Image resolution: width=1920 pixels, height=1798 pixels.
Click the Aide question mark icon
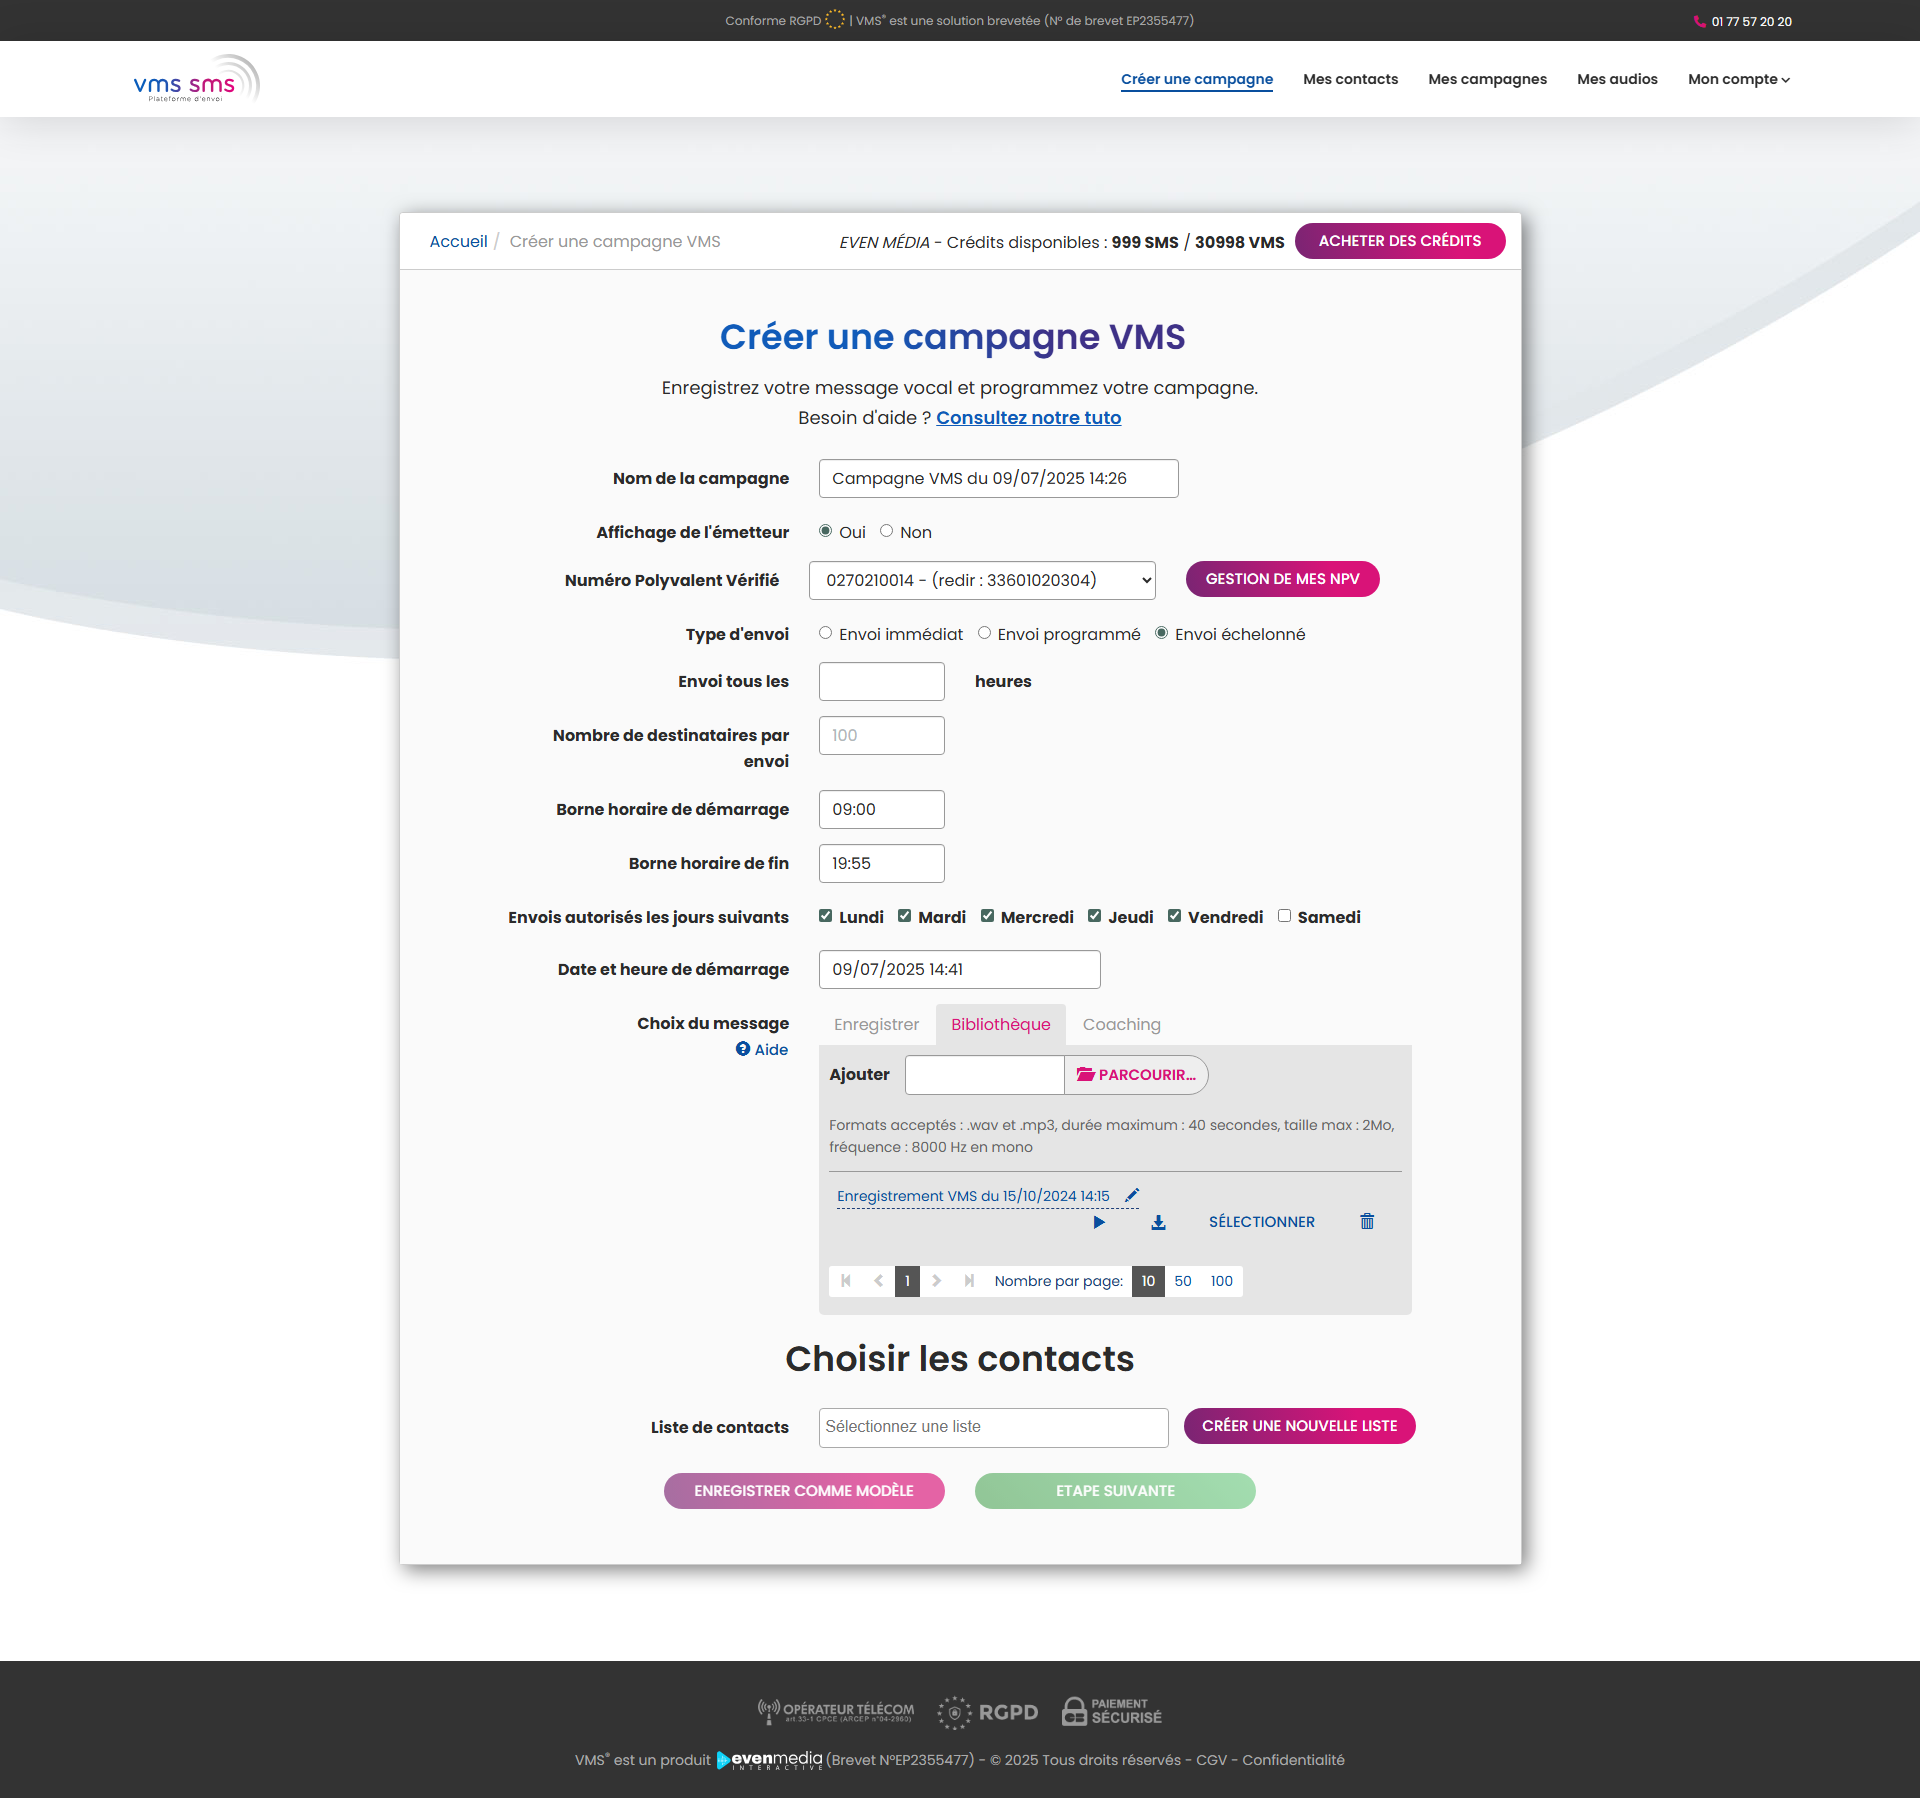pyautogui.click(x=743, y=1049)
